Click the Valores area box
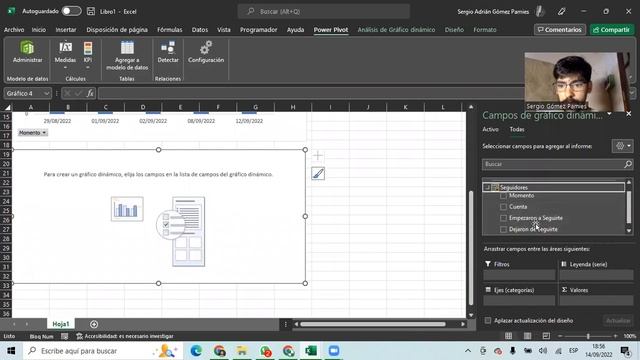Screen dimensions: 640x360 tap(596, 301)
